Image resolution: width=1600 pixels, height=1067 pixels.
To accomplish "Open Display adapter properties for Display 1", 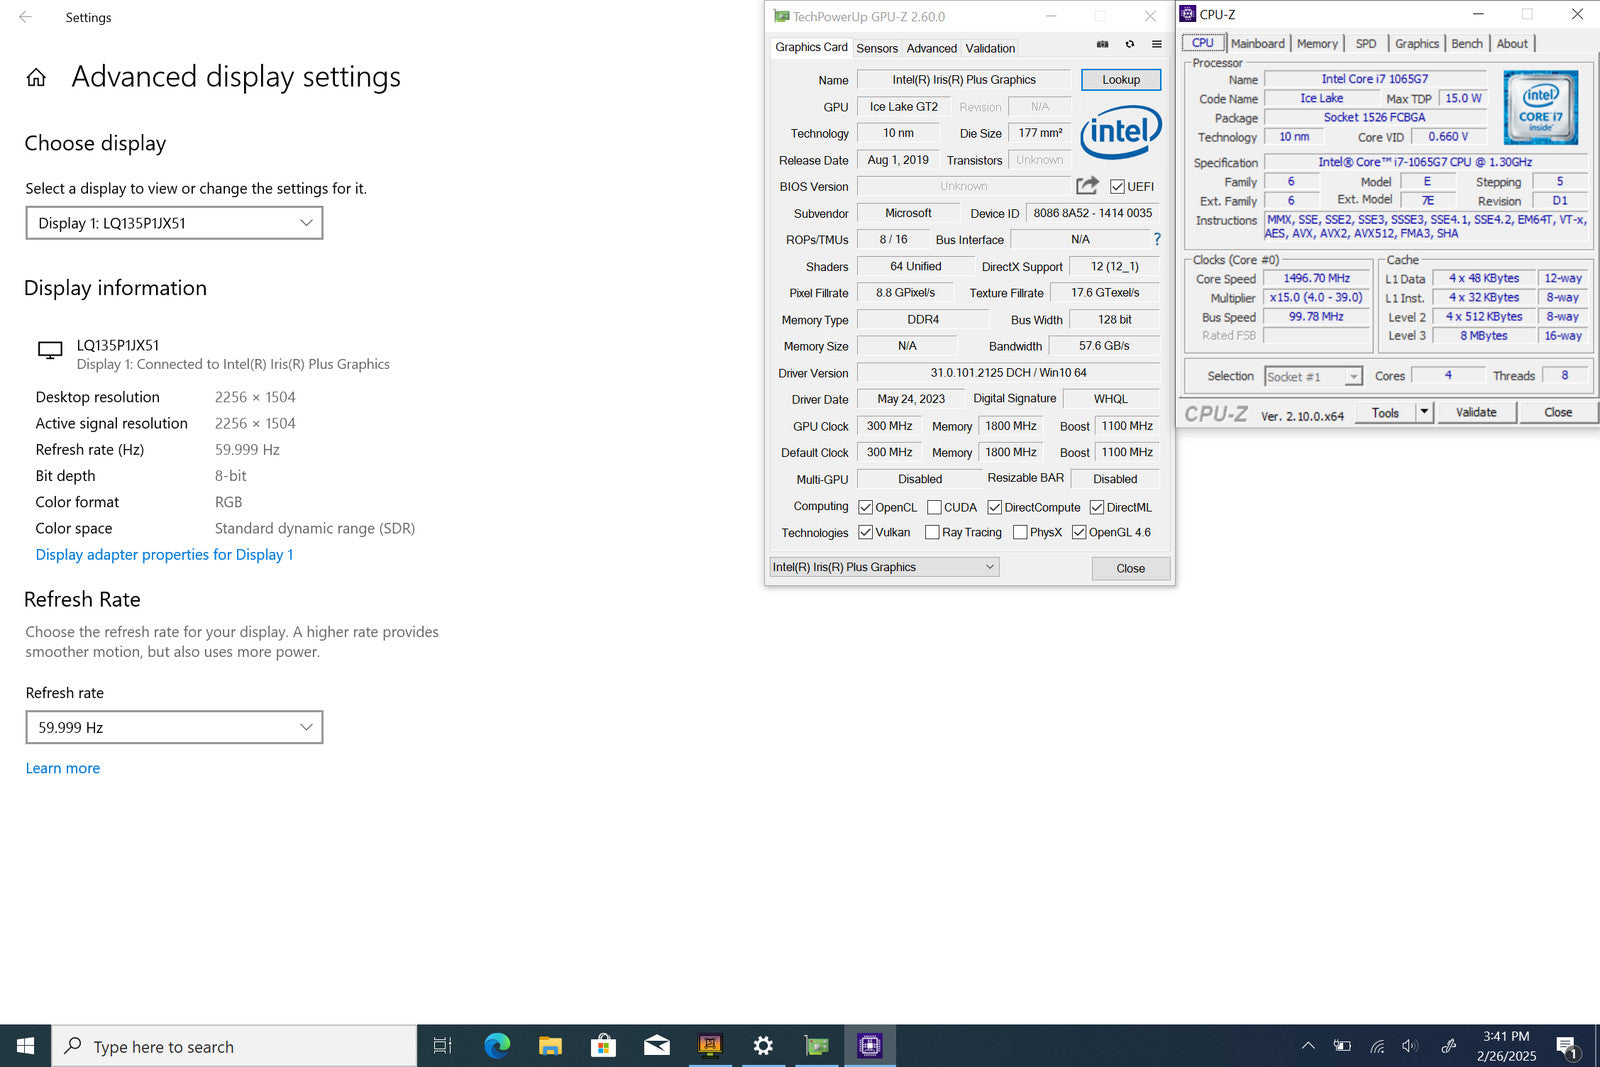I will coord(164,555).
